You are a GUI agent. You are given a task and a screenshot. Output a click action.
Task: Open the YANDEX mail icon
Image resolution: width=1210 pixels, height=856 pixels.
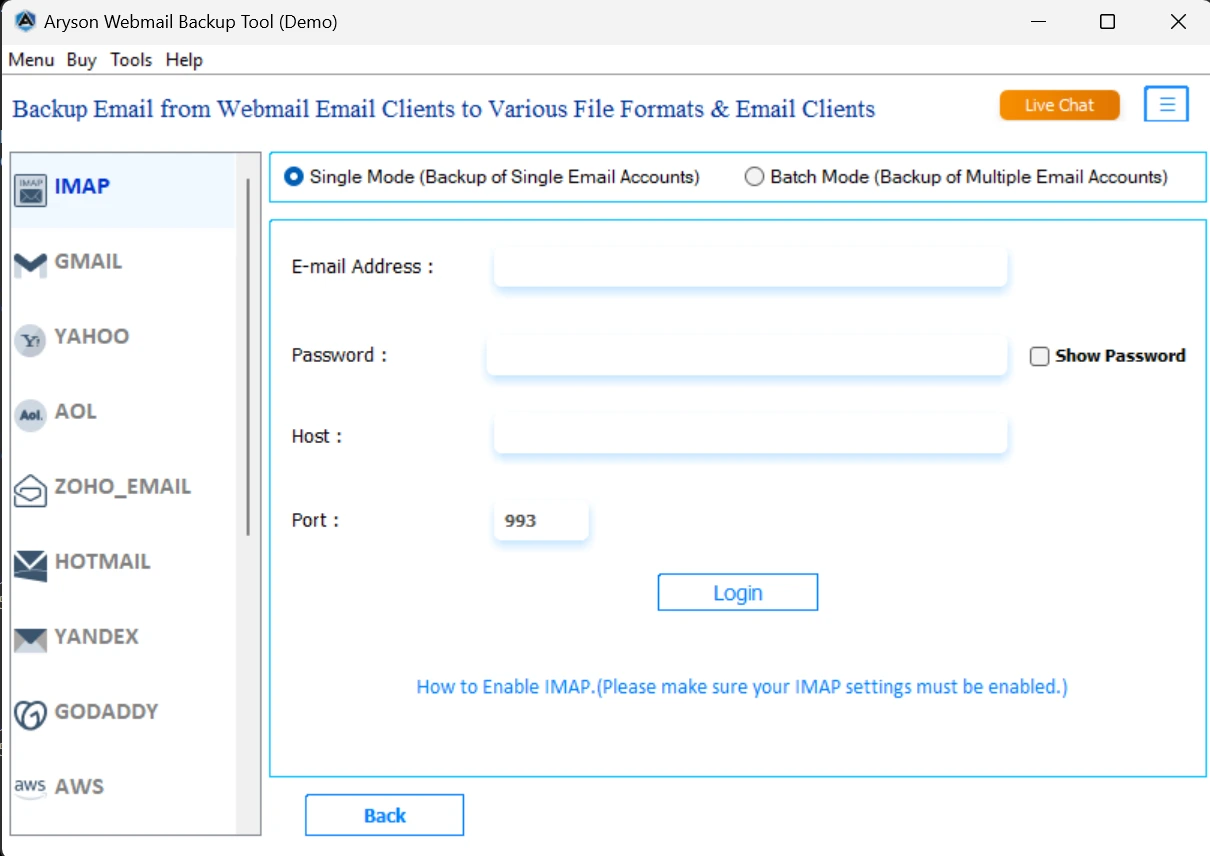(x=29, y=640)
